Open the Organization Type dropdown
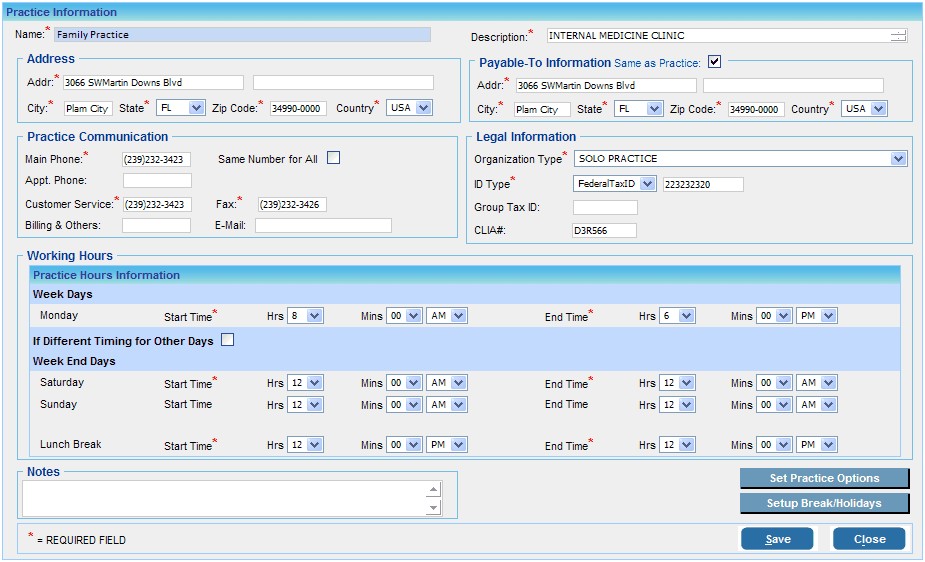The image size is (925, 562). tap(898, 159)
